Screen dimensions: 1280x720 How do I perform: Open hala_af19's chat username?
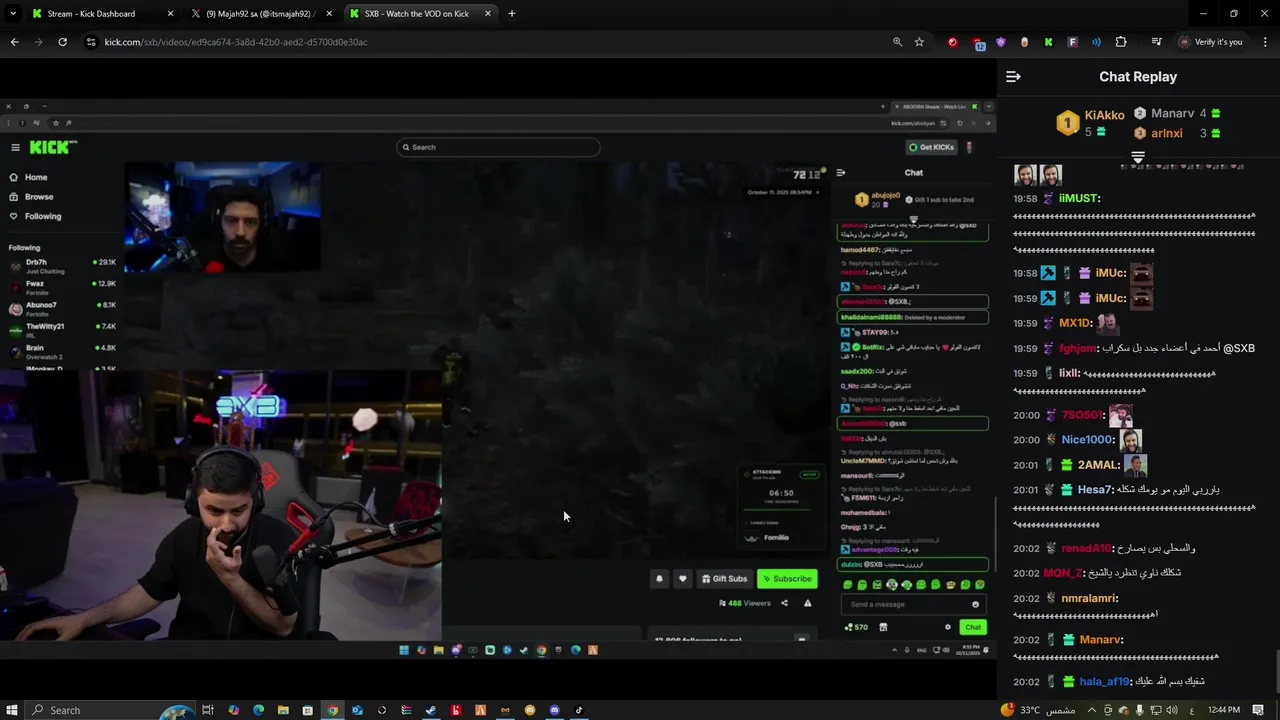[1105, 682]
